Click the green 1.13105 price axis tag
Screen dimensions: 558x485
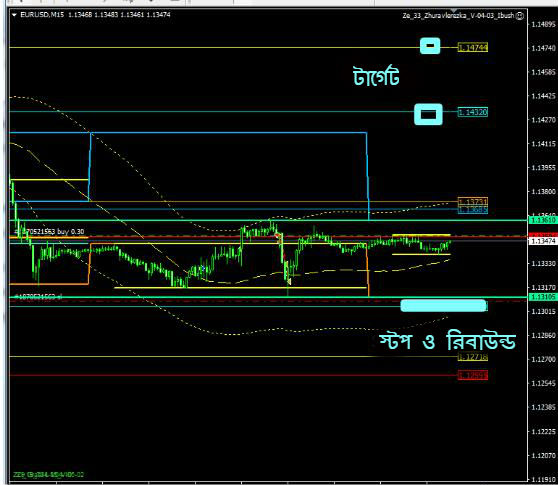pyautogui.click(x=543, y=297)
